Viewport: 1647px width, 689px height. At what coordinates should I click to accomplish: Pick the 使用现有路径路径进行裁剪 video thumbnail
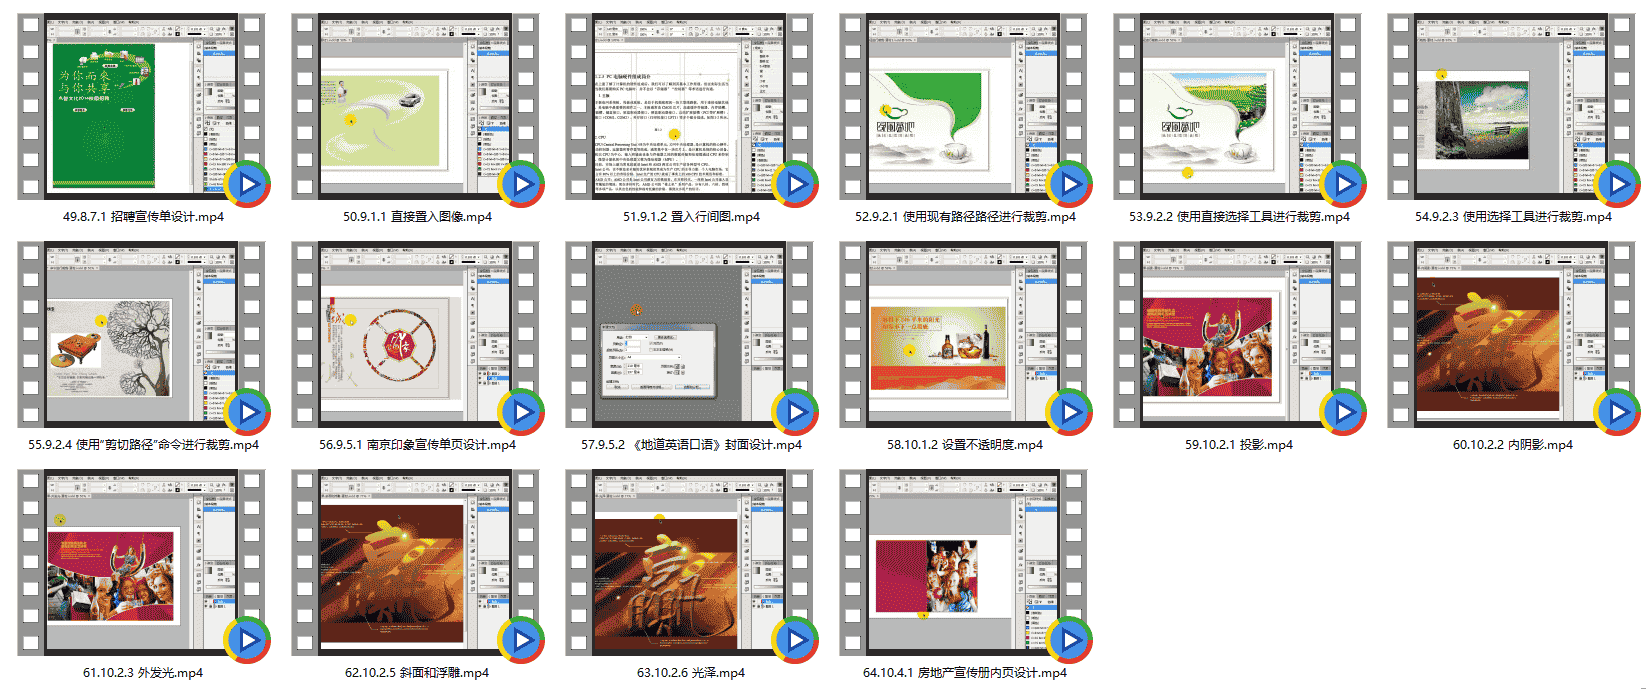tap(965, 107)
